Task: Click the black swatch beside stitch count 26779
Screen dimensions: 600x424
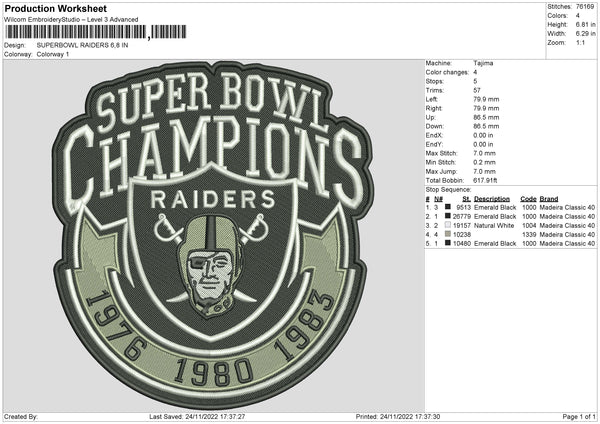Action: pyautogui.click(x=447, y=216)
